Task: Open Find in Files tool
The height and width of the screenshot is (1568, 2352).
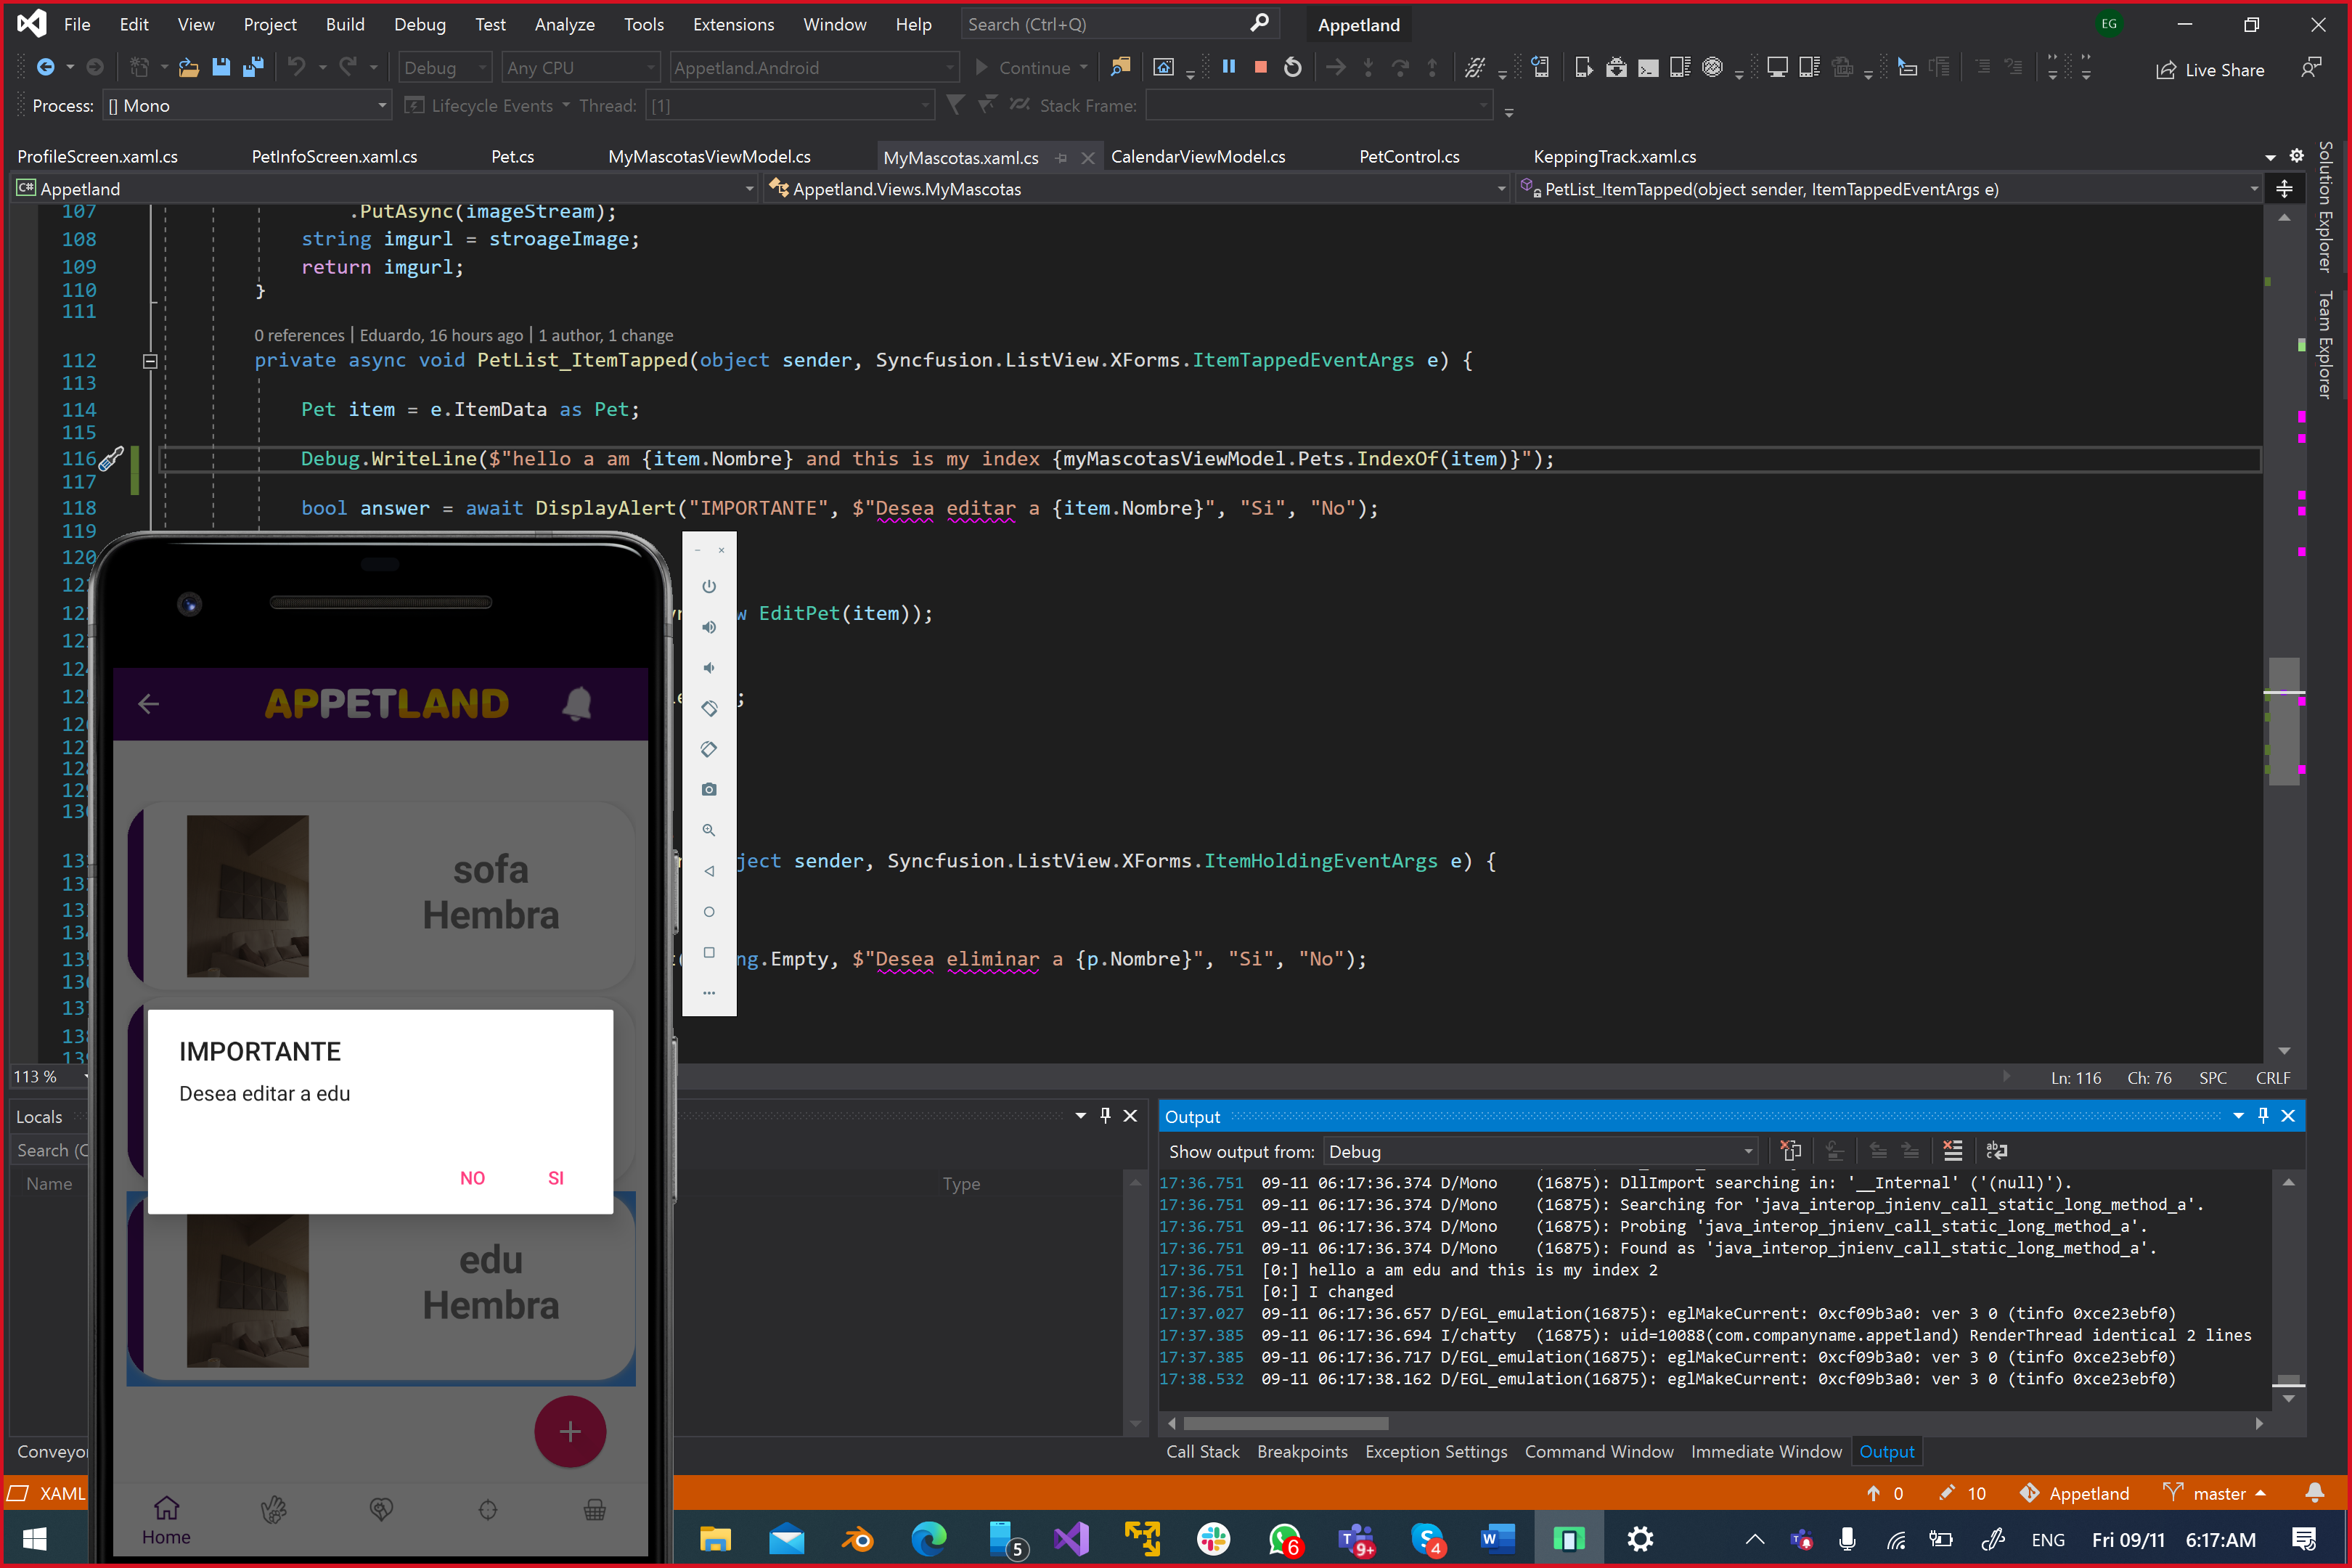Action: [1120, 67]
